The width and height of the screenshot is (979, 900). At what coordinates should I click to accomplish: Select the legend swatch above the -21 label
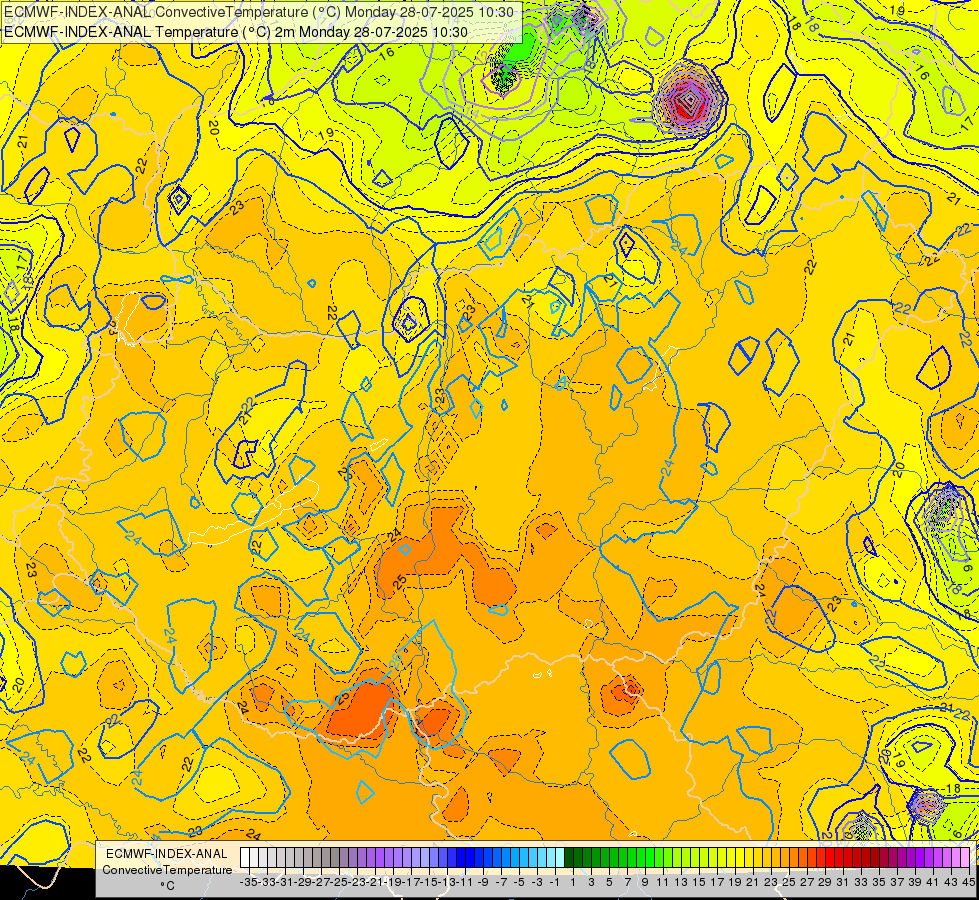pos(371,858)
